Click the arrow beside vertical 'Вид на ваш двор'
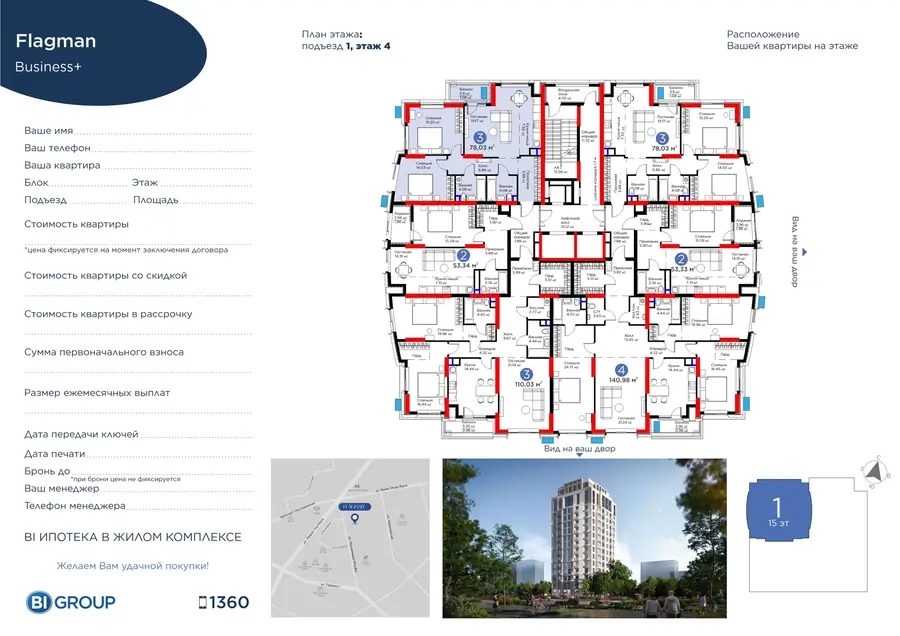900x636 pixels. [805, 252]
